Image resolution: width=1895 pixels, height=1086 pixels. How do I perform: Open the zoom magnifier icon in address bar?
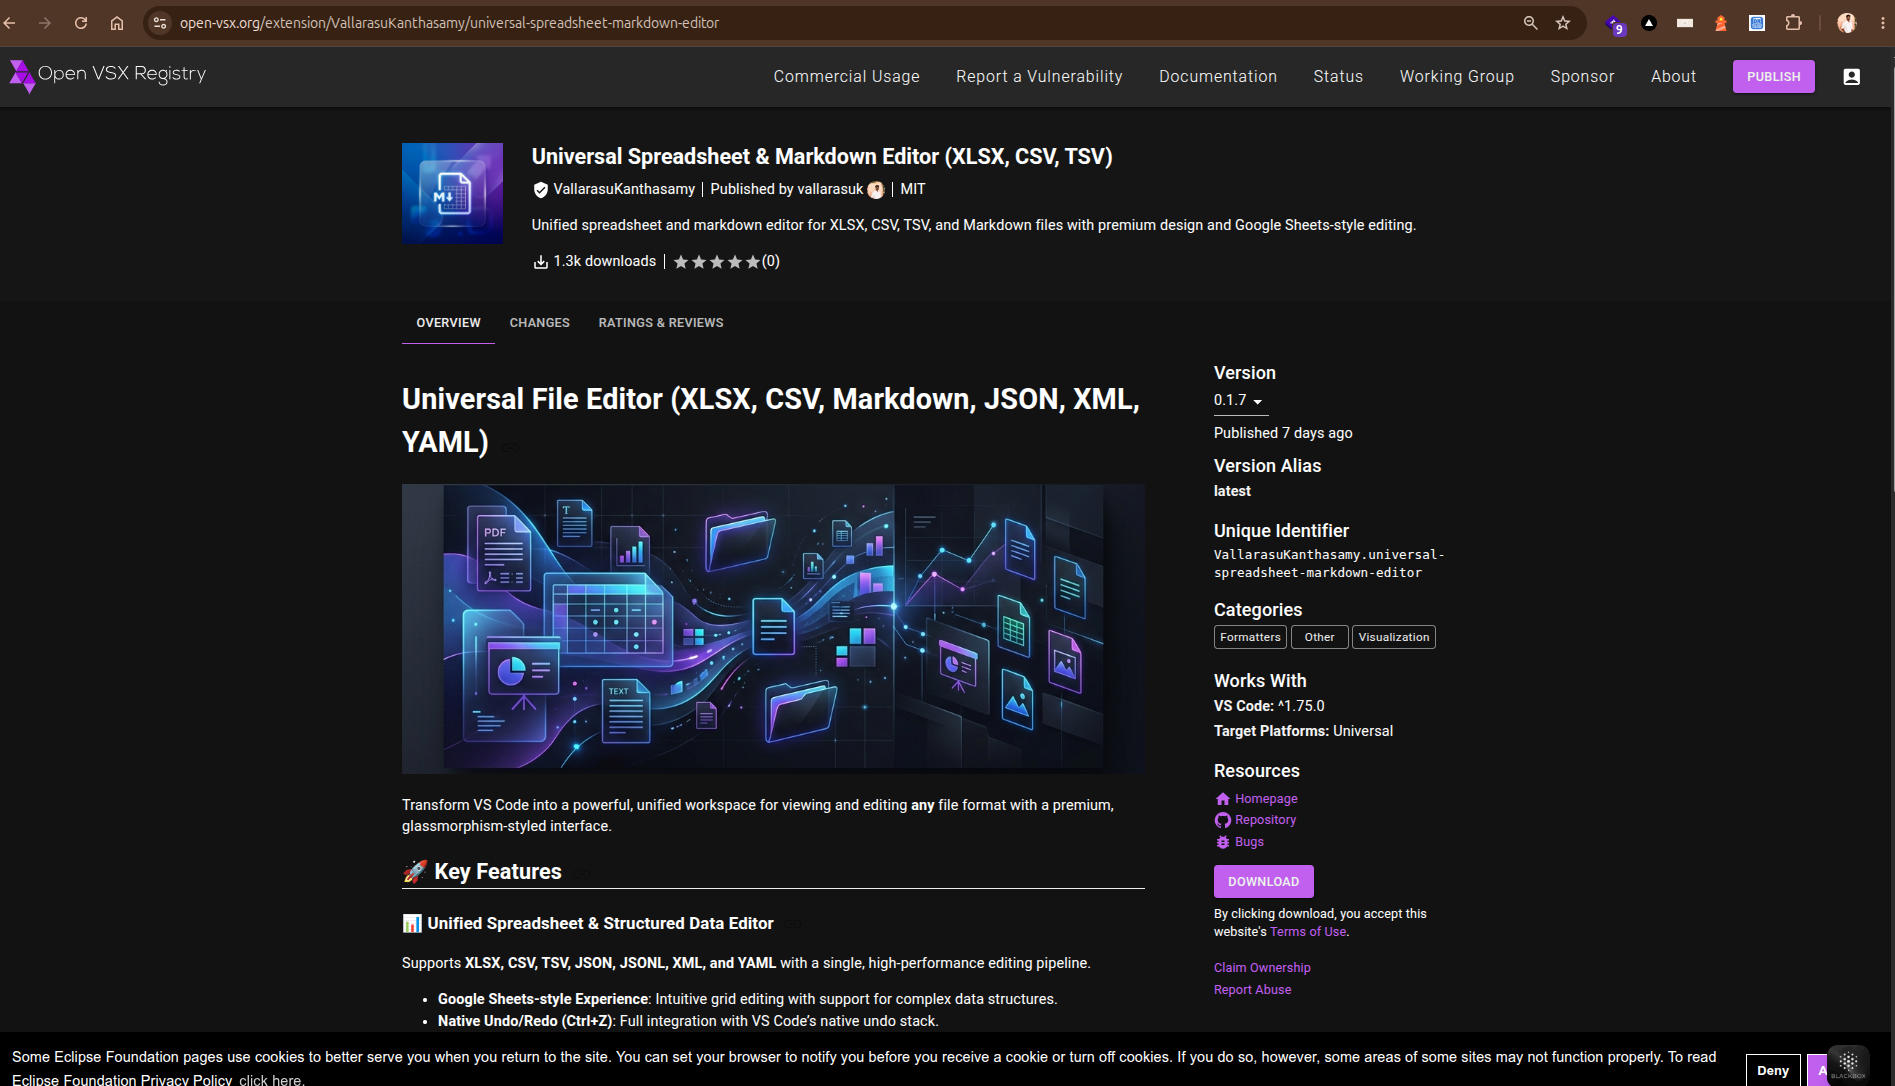(x=1530, y=23)
